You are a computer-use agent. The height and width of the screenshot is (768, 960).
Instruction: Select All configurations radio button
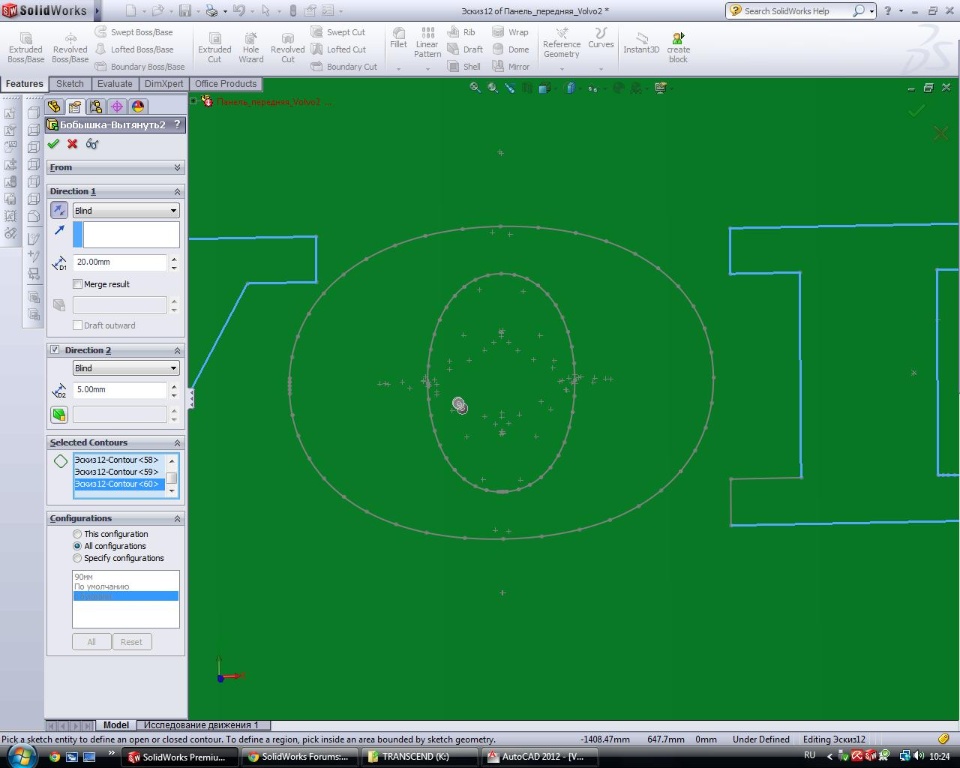(77, 546)
